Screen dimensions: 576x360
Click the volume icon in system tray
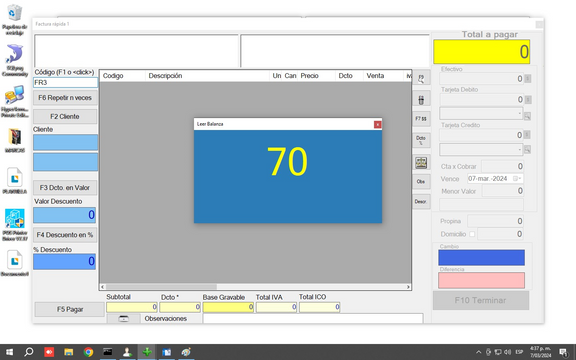pos(507,352)
